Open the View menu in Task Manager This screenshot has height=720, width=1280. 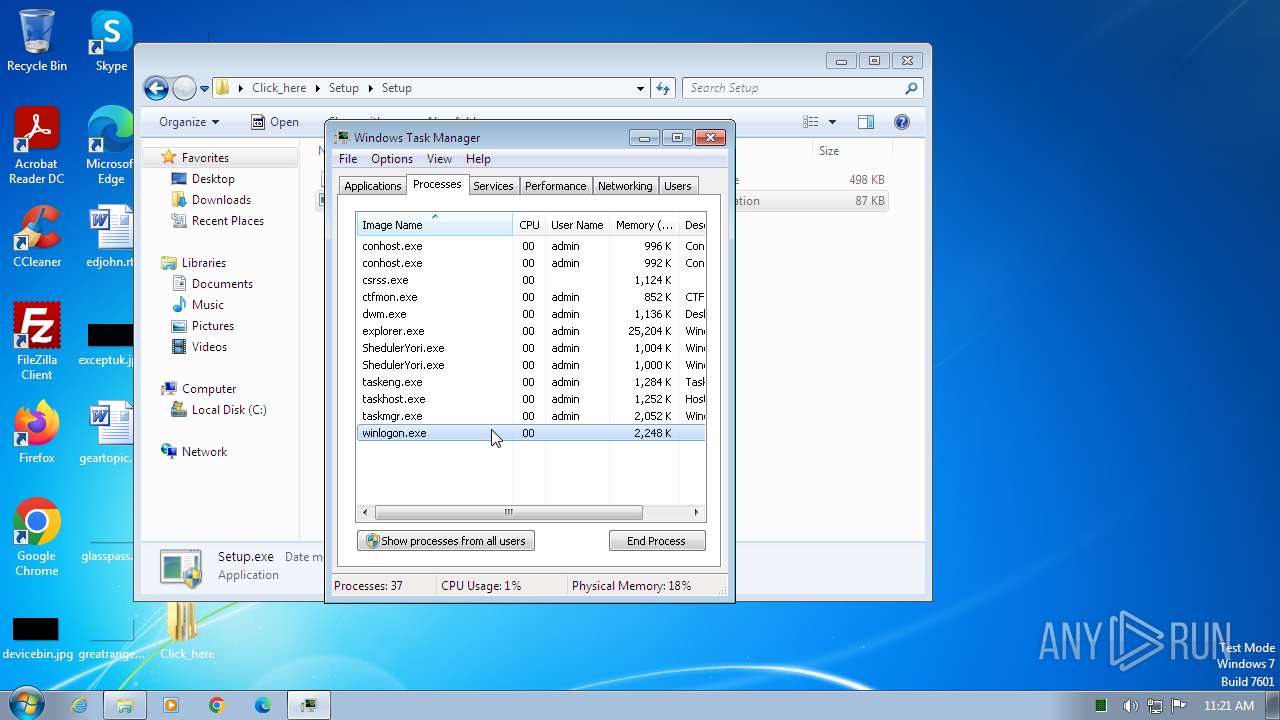439,159
